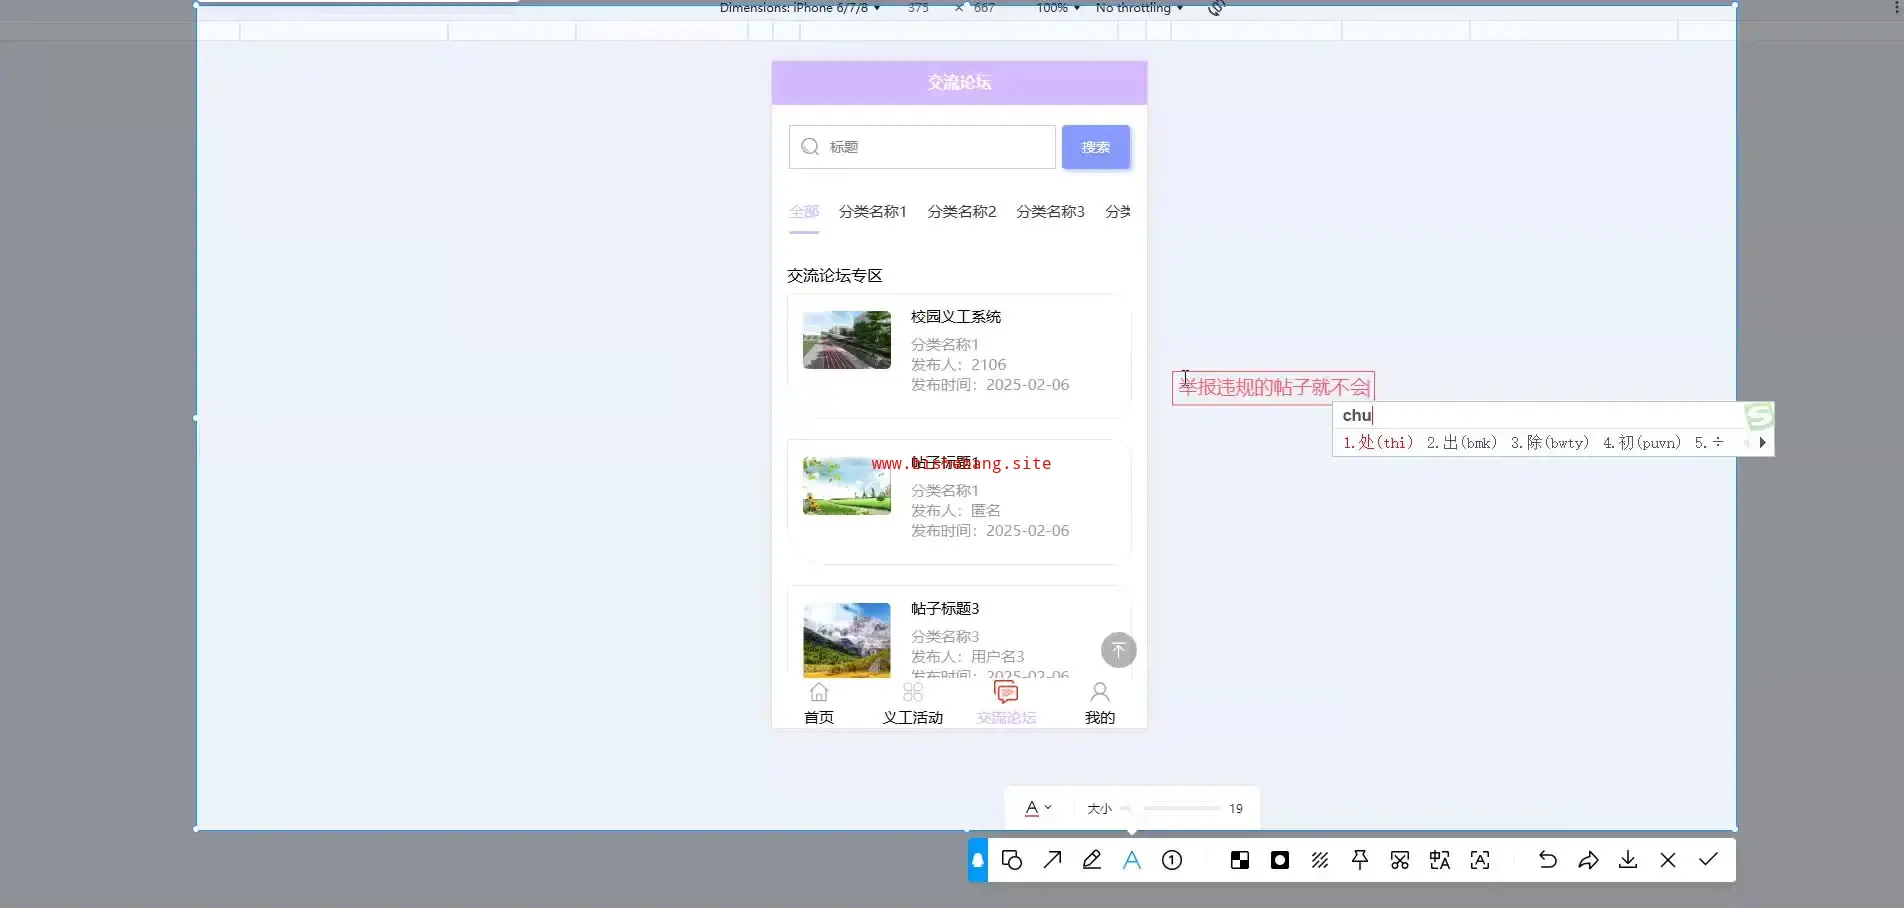
Task: Download the screenshot to file
Action: 1628,860
